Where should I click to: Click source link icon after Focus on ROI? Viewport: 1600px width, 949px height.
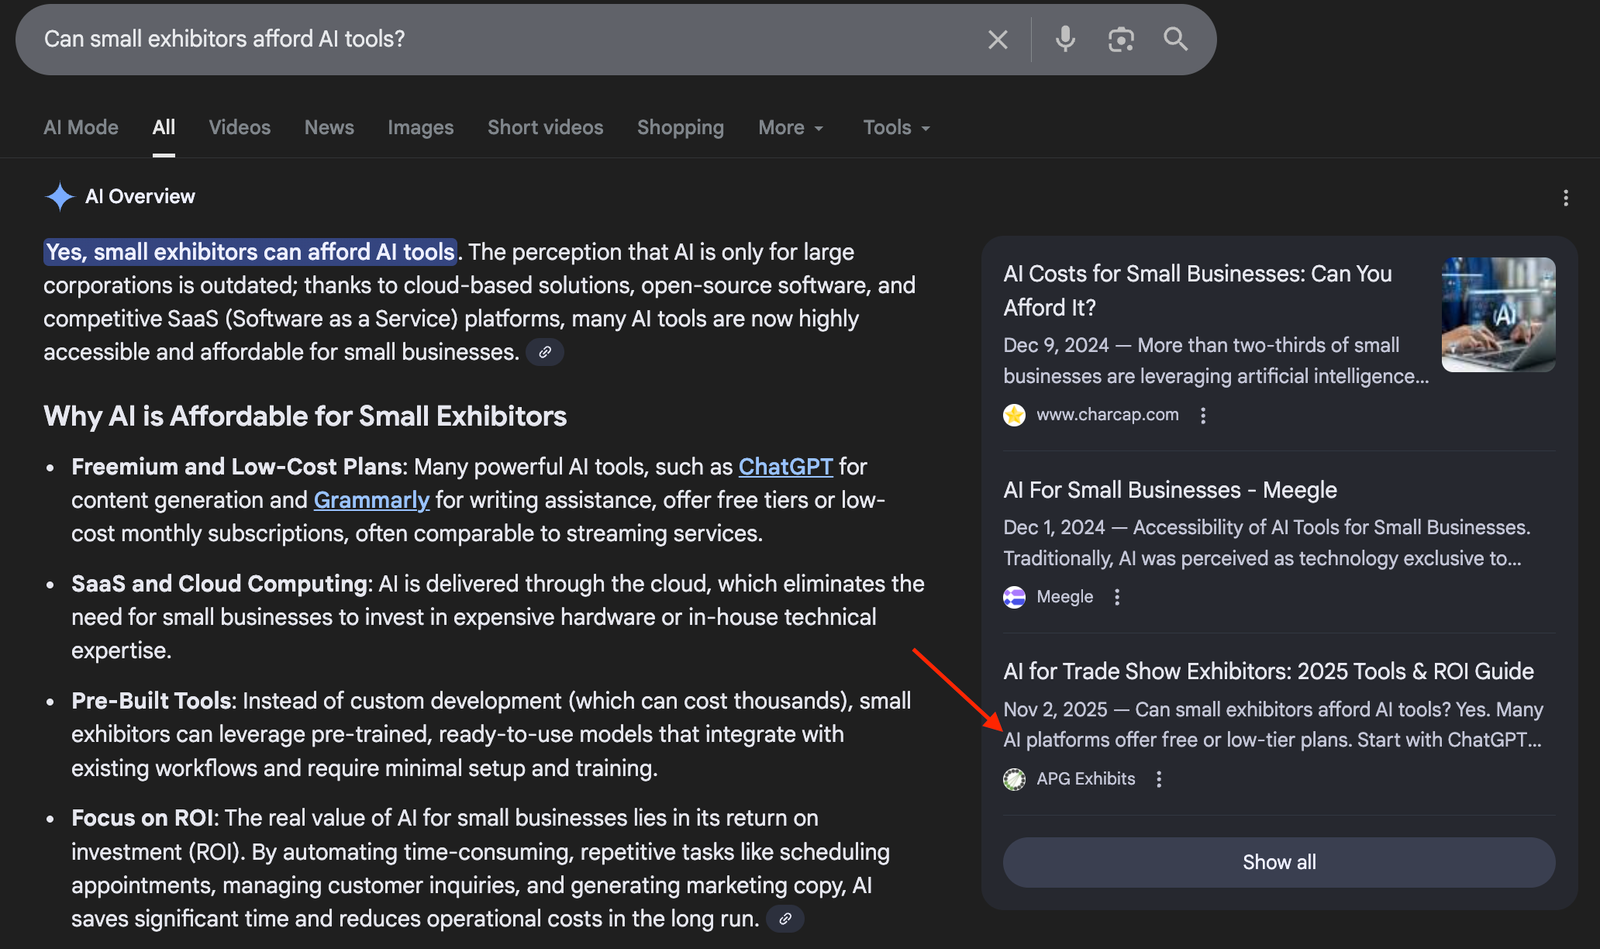point(786,918)
